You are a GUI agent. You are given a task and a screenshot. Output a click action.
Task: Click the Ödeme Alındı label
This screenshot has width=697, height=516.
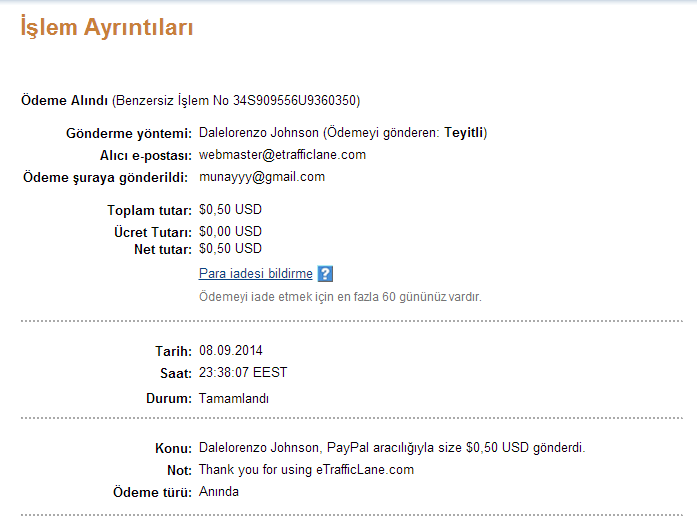pyautogui.click(x=64, y=100)
